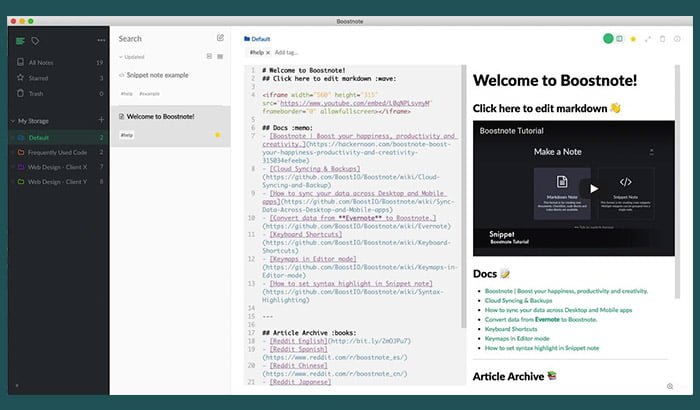Open the Web Design - Client Y folder
This screenshot has height=410, width=700.
[x=58, y=182]
